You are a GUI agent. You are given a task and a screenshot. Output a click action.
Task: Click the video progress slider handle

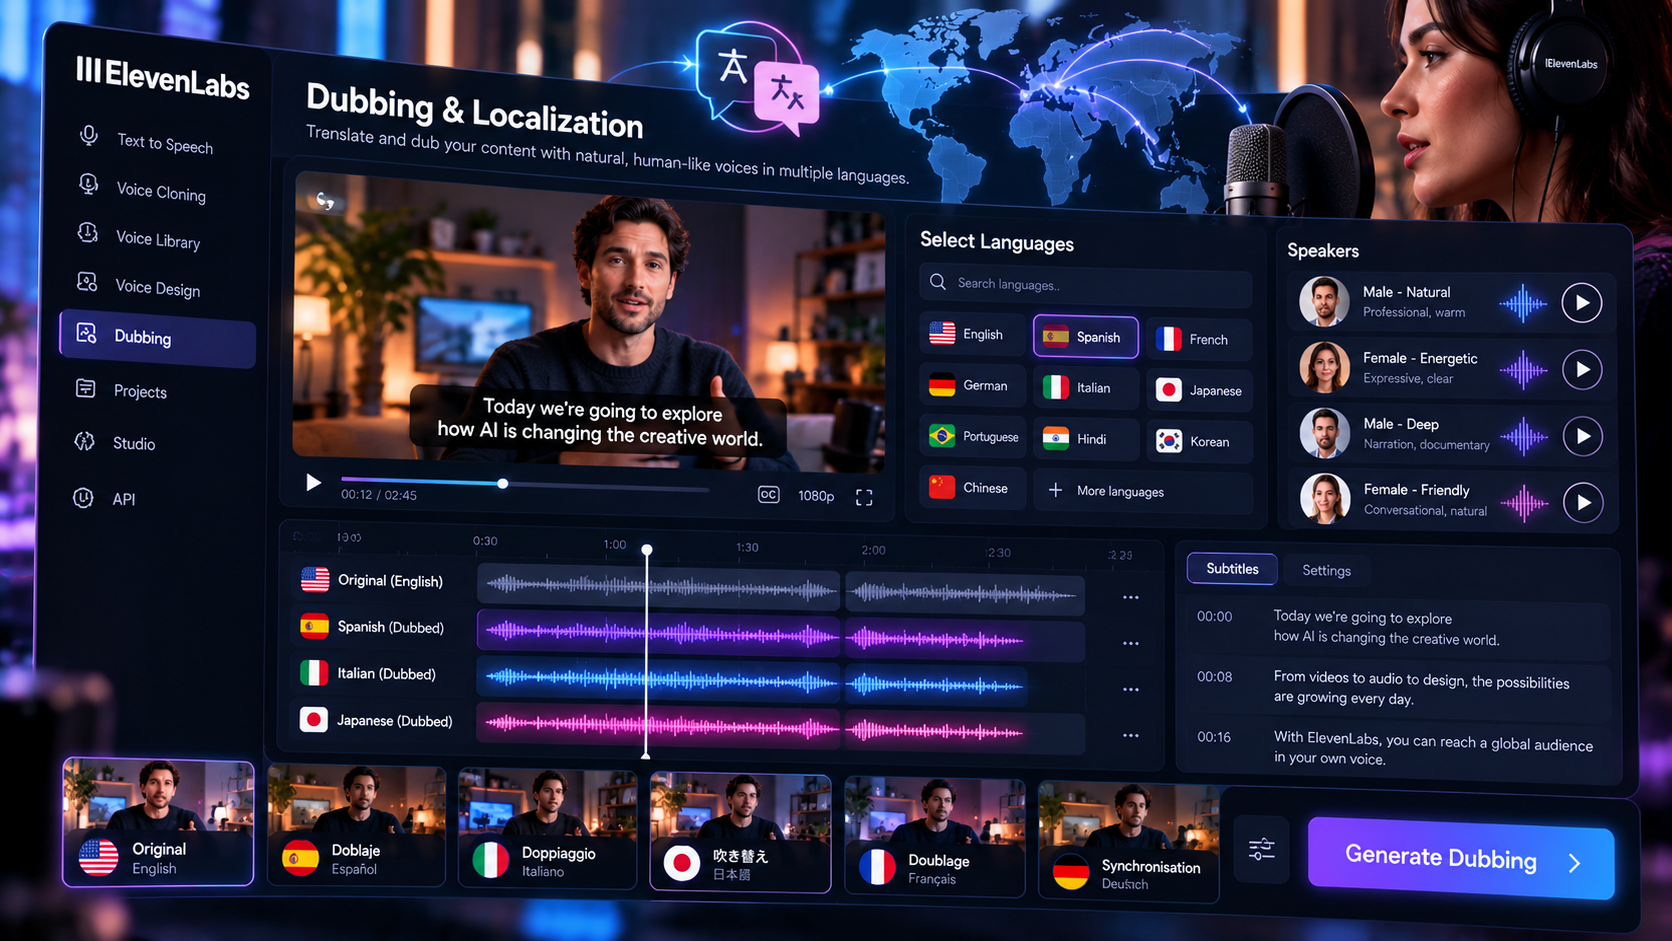click(x=503, y=483)
